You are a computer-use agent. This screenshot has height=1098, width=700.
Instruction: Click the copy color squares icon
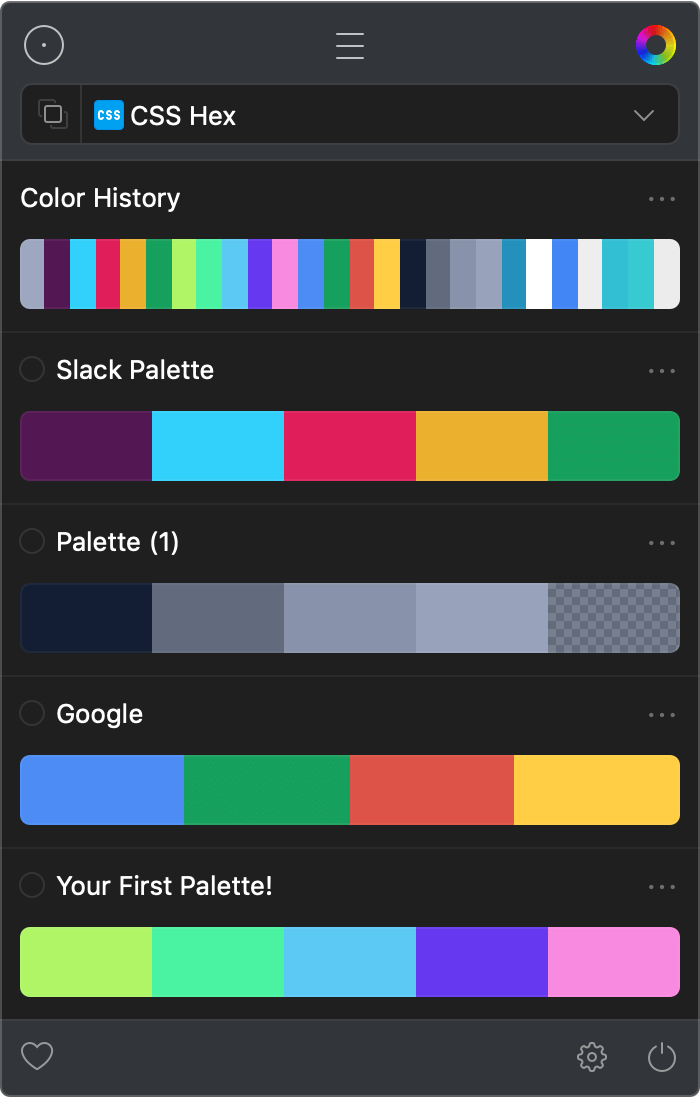[52, 115]
